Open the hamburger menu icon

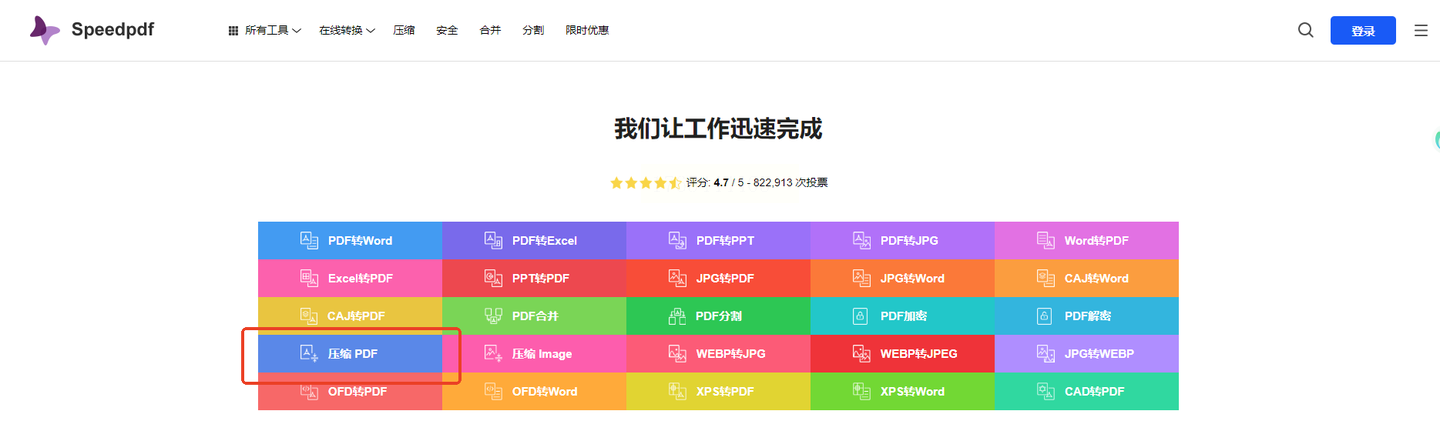point(1421,30)
